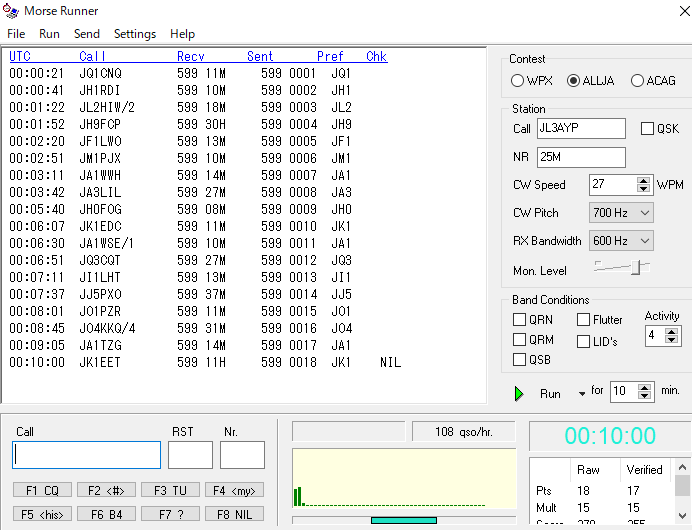
Task: Click the Recv column header
Action: pyautogui.click(x=191, y=56)
